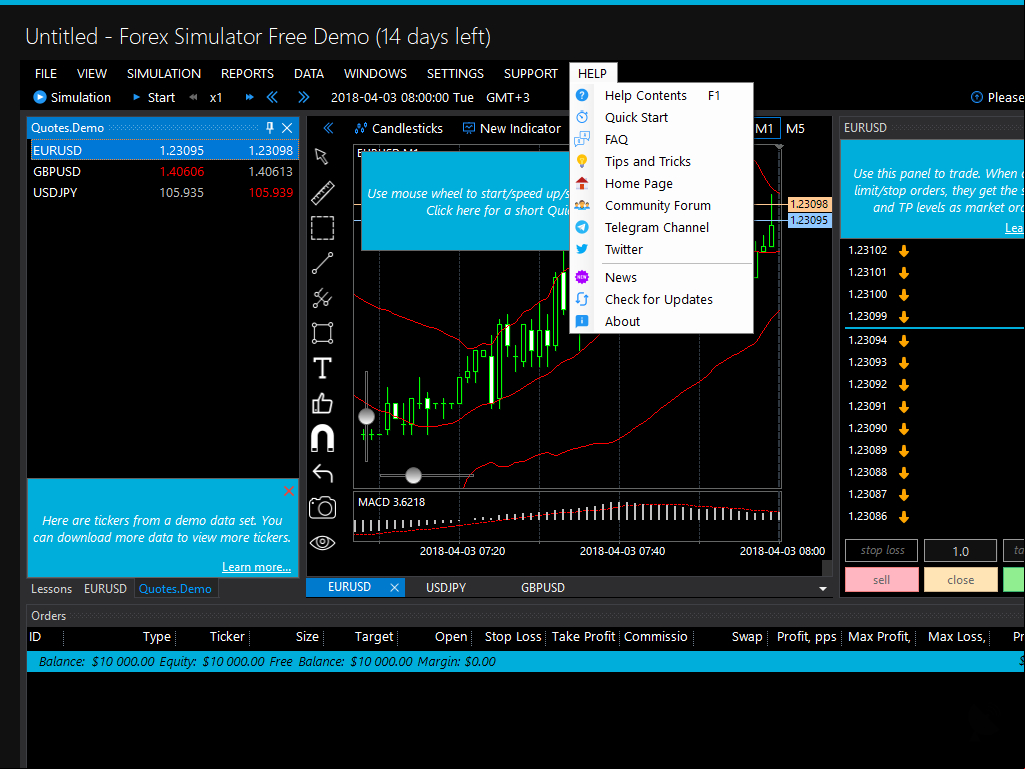The height and width of the screenshot is (769, 1025).
Task: Click the lot size 1.0 field
Action: tap(960, 551)
